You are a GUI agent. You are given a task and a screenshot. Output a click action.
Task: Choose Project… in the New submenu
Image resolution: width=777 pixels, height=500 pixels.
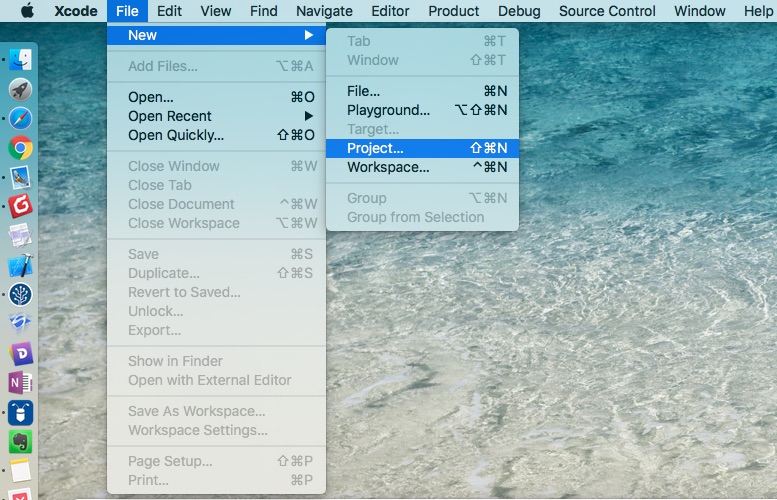pyautogui.click(x=422, y=148)
